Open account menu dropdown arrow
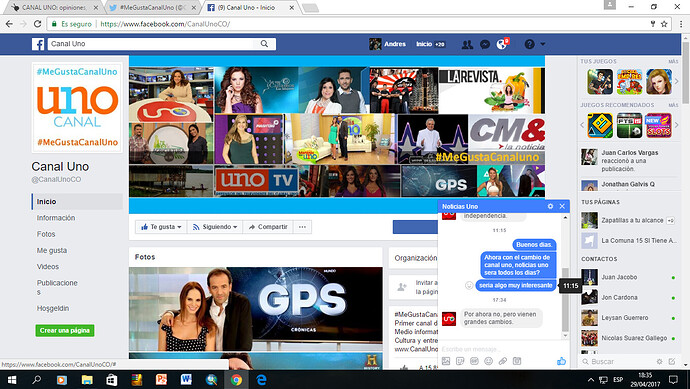Screen dimensions: 690x389 (x=543, y=44)
